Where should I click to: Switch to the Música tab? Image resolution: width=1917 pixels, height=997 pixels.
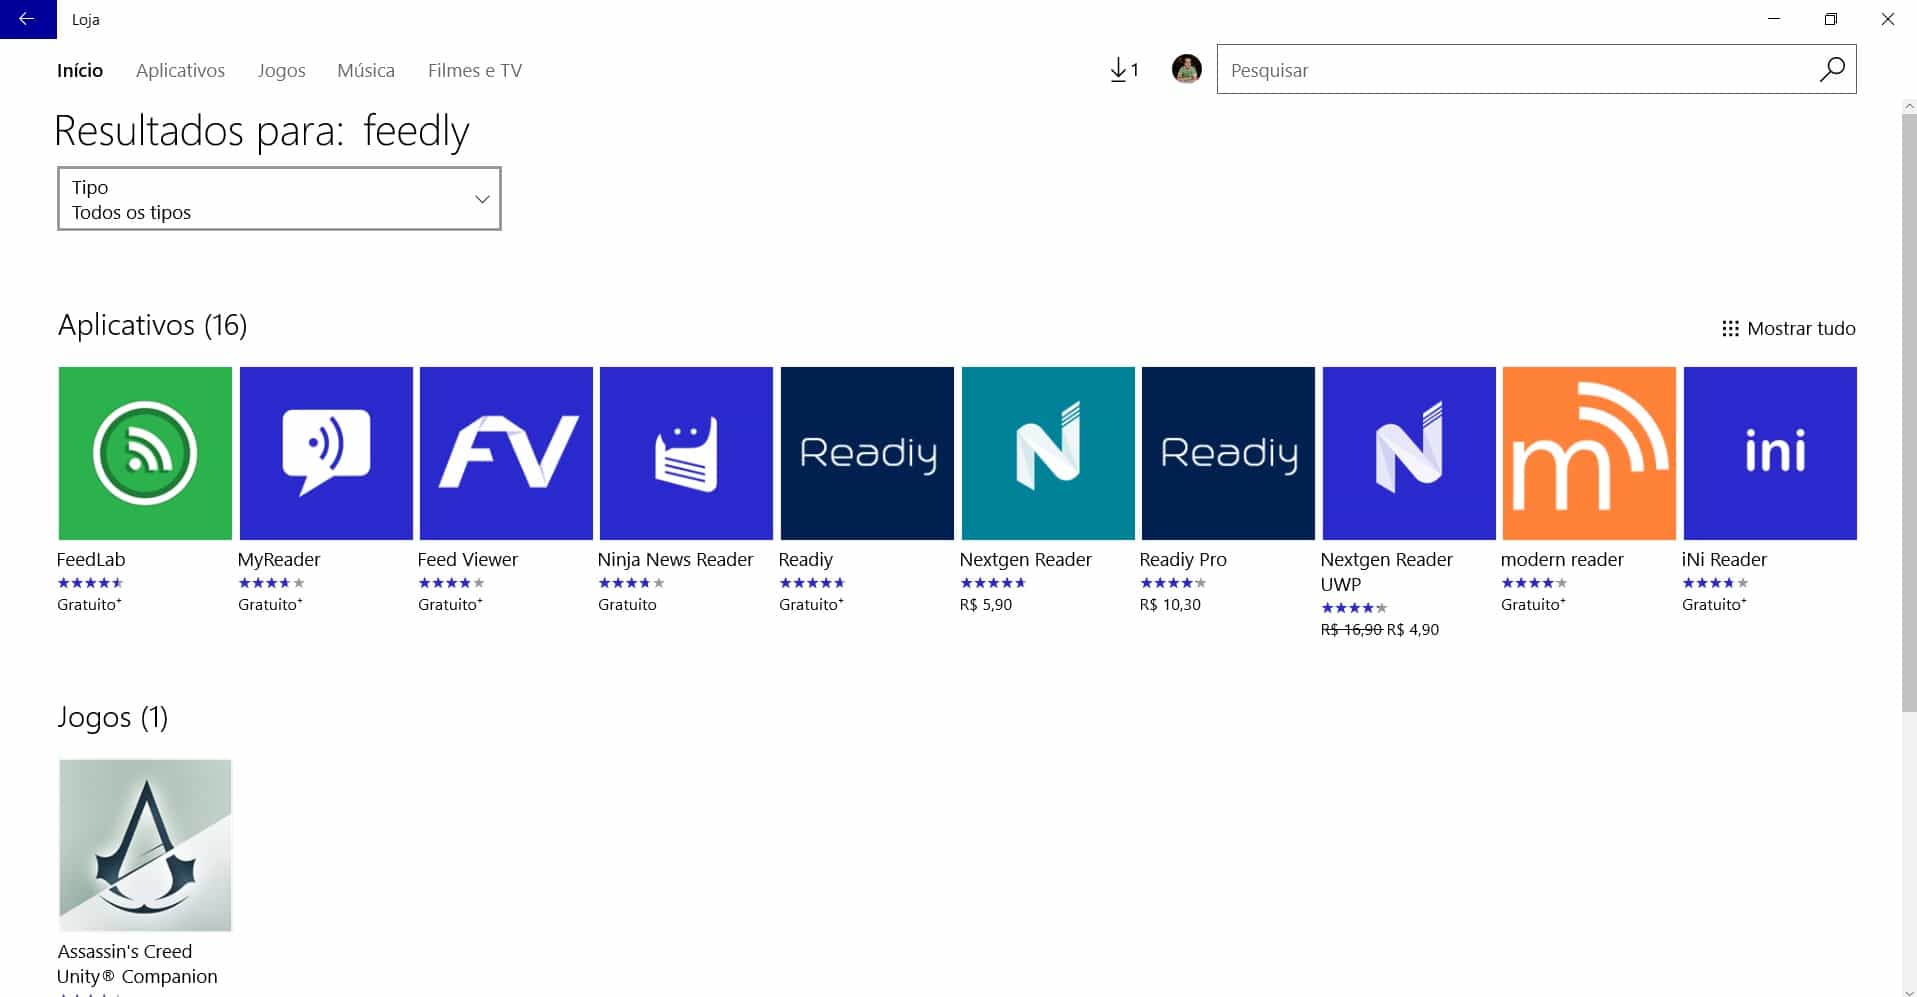366,70
